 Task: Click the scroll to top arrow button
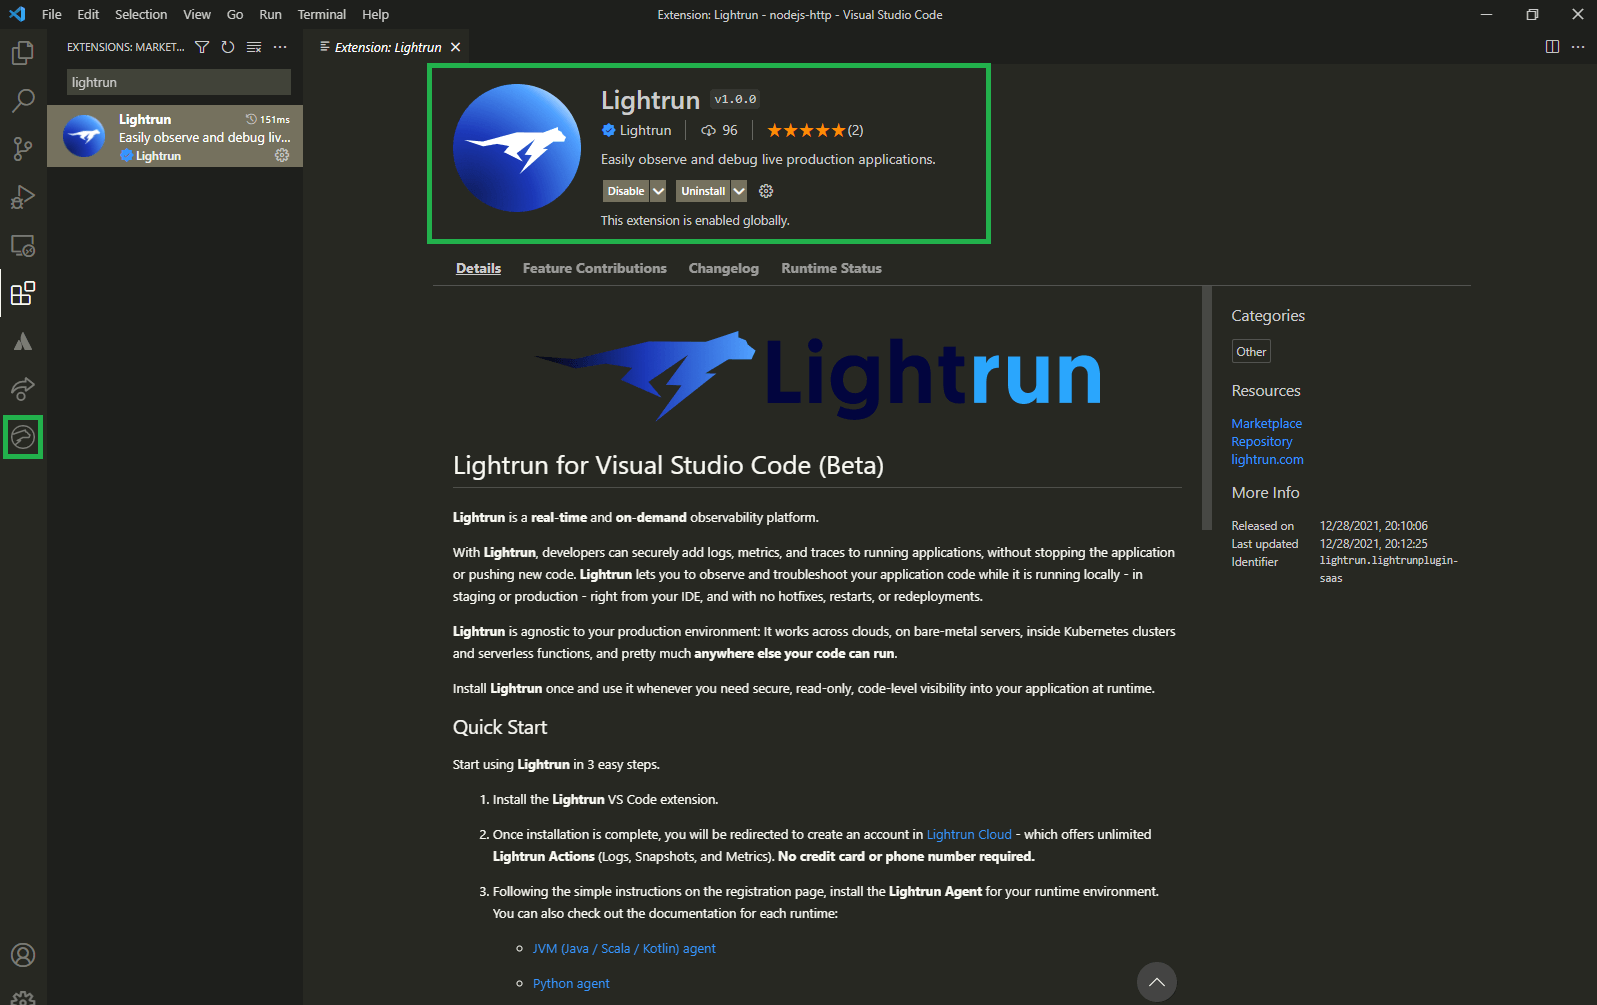pos(1156,982)
